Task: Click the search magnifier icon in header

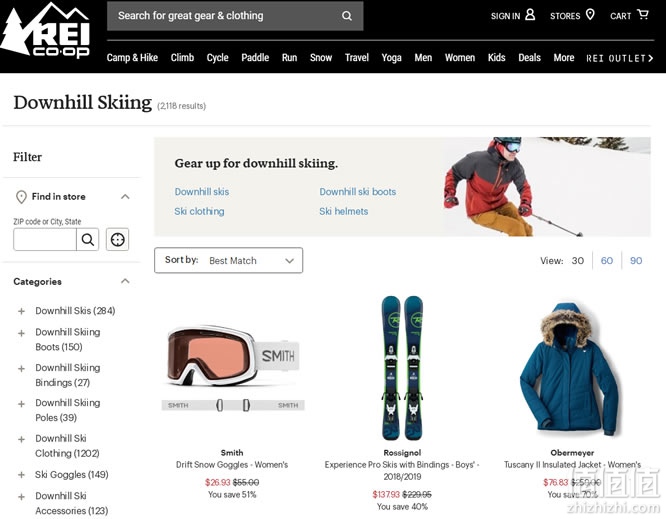Action: click(347, 16)
